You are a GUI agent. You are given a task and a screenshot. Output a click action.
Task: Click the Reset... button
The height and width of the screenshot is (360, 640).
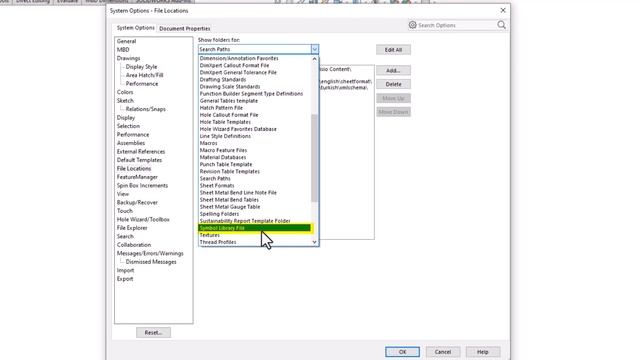pos(153,333)
